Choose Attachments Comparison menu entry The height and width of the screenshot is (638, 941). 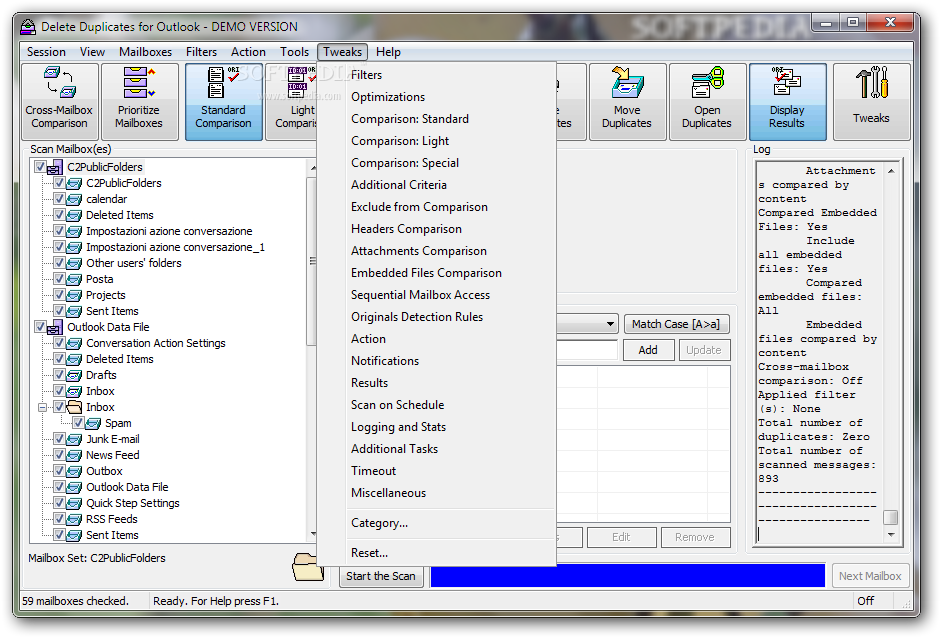(x=419, y=251)
